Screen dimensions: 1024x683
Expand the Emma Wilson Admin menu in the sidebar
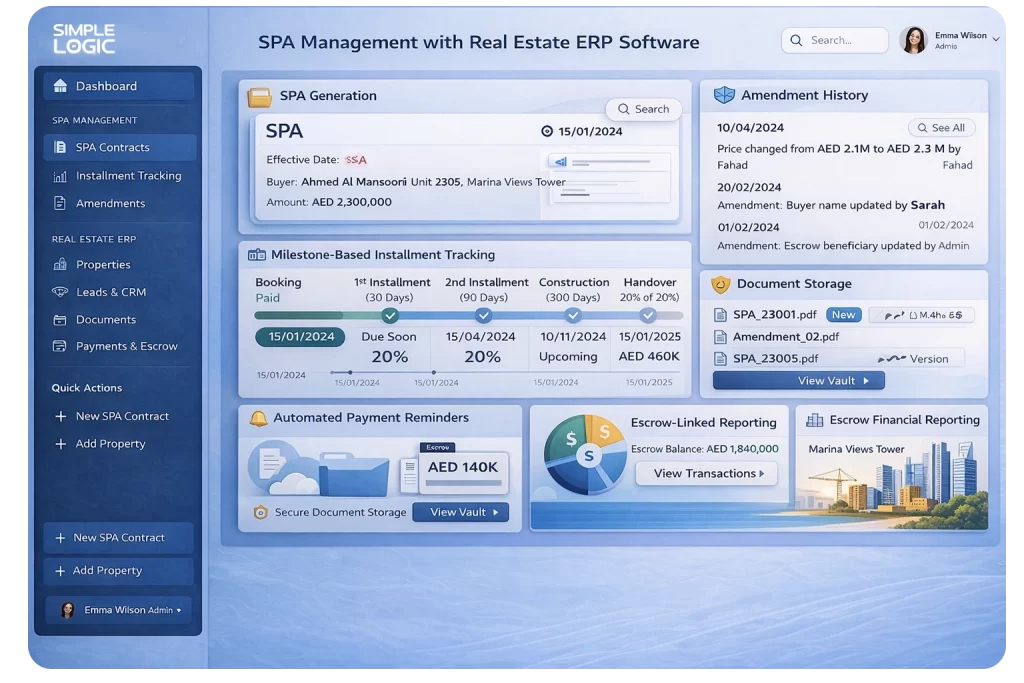tap(118, 609)
